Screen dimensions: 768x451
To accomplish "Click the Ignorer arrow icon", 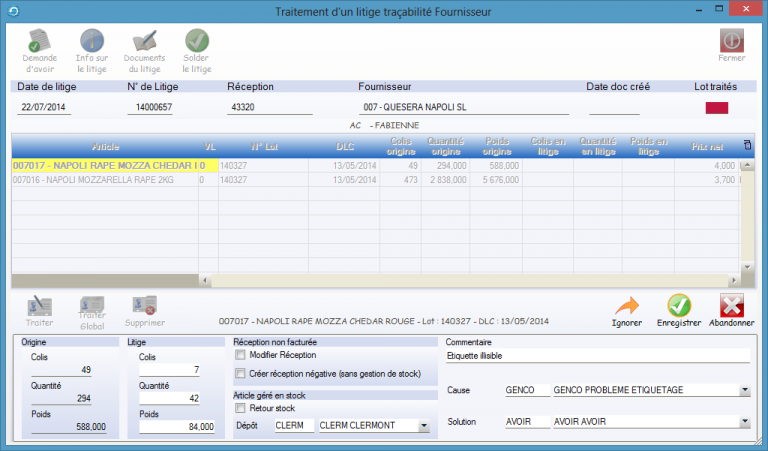I will [x=627, y=304].
